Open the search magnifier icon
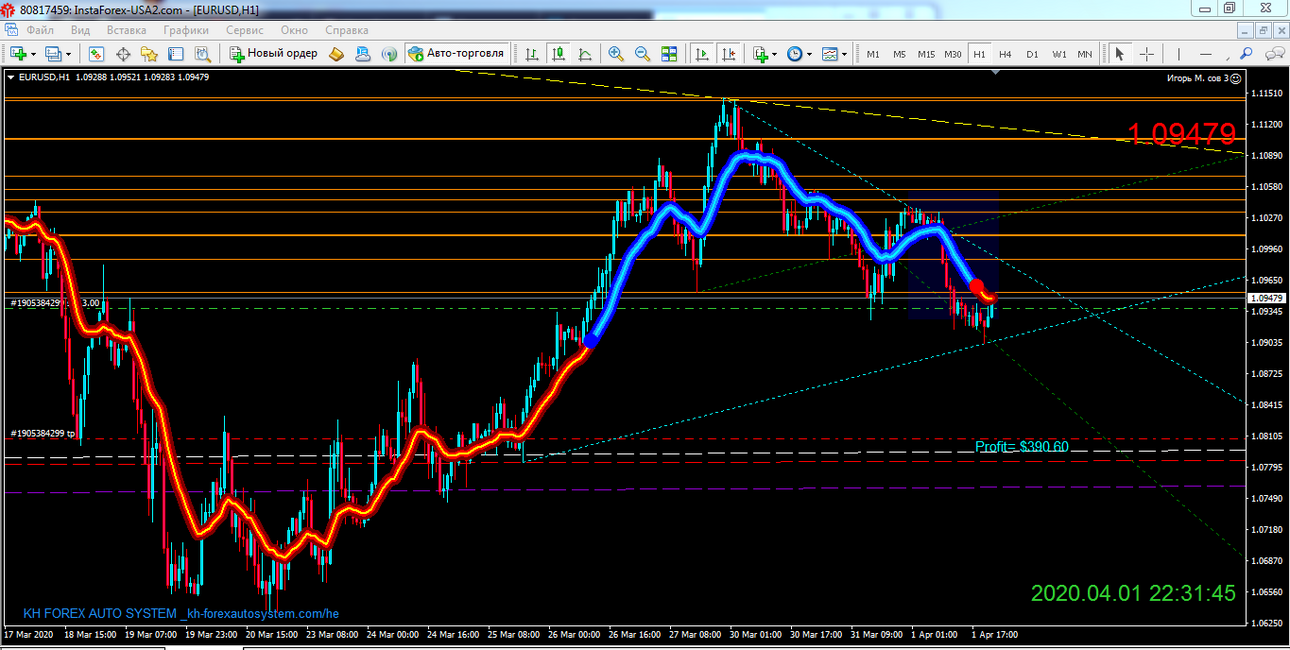The width and height of the screenshot is (1290, 650). point(1246,53)
